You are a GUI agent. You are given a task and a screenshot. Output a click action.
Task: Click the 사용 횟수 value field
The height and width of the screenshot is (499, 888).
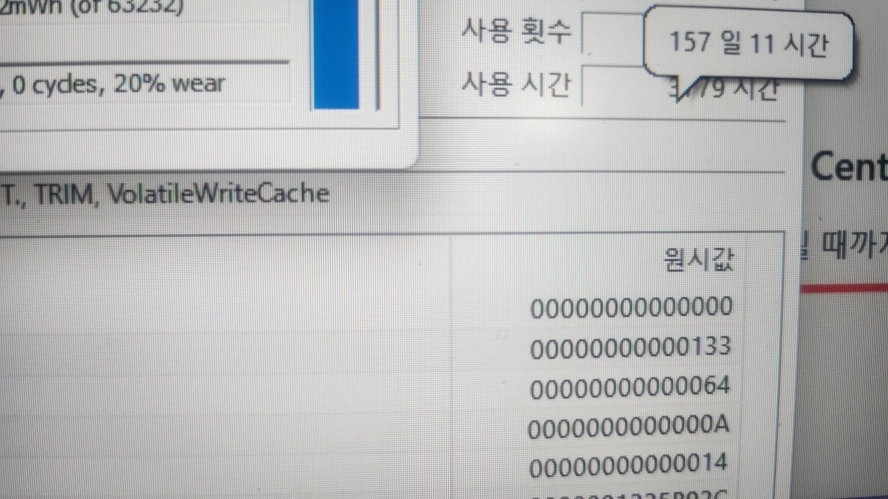pos(613,33)
